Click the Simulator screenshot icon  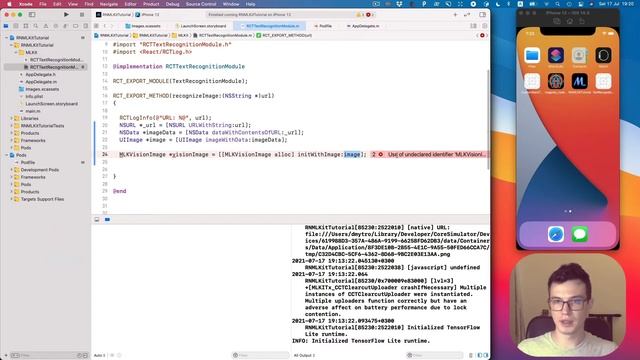pos(557,21)
